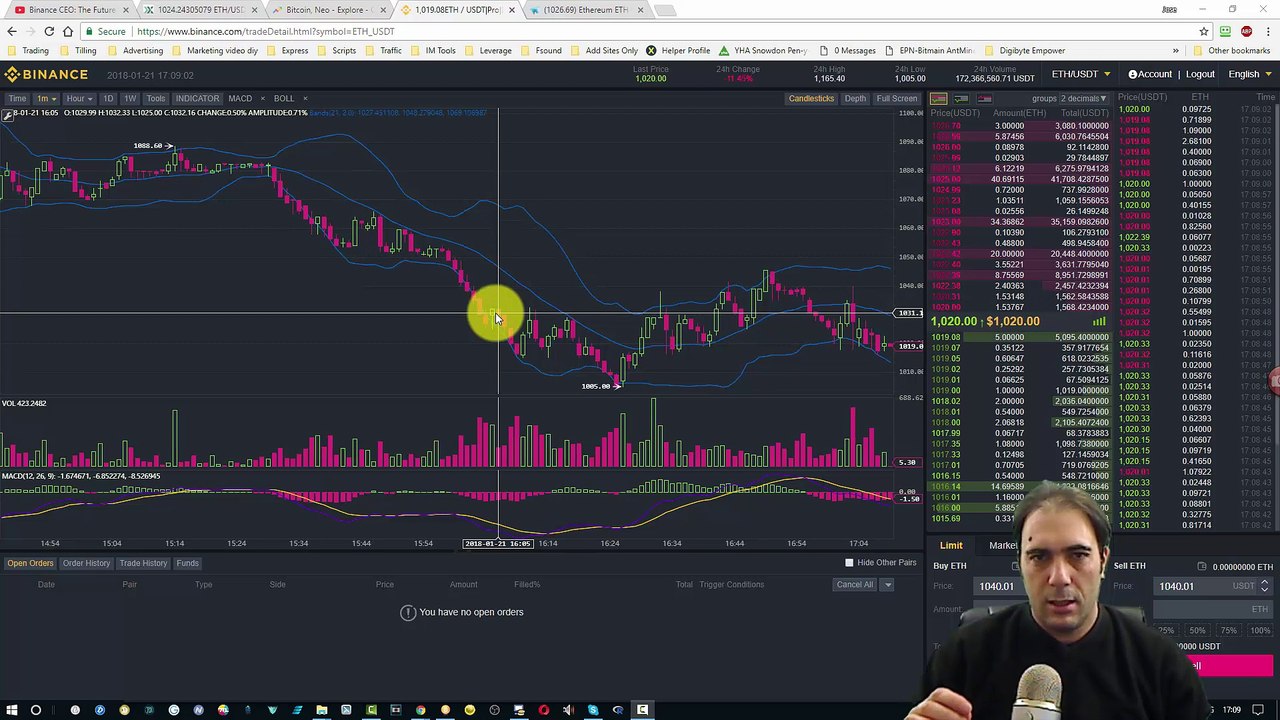Close the Bitcoin, Neo Explore tab
The height and width of the screenshot is (720, 1280).
pyautogui.click(x=382, y=10)
